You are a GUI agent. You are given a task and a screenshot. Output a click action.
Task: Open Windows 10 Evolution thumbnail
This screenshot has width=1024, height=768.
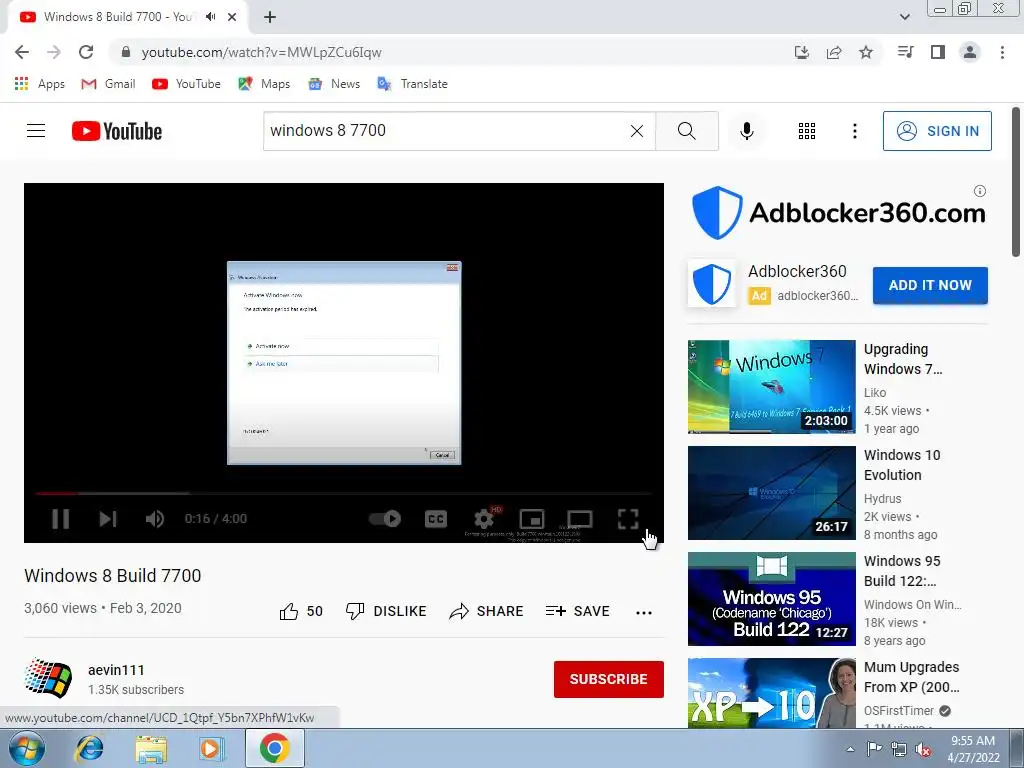coord(771,492)
